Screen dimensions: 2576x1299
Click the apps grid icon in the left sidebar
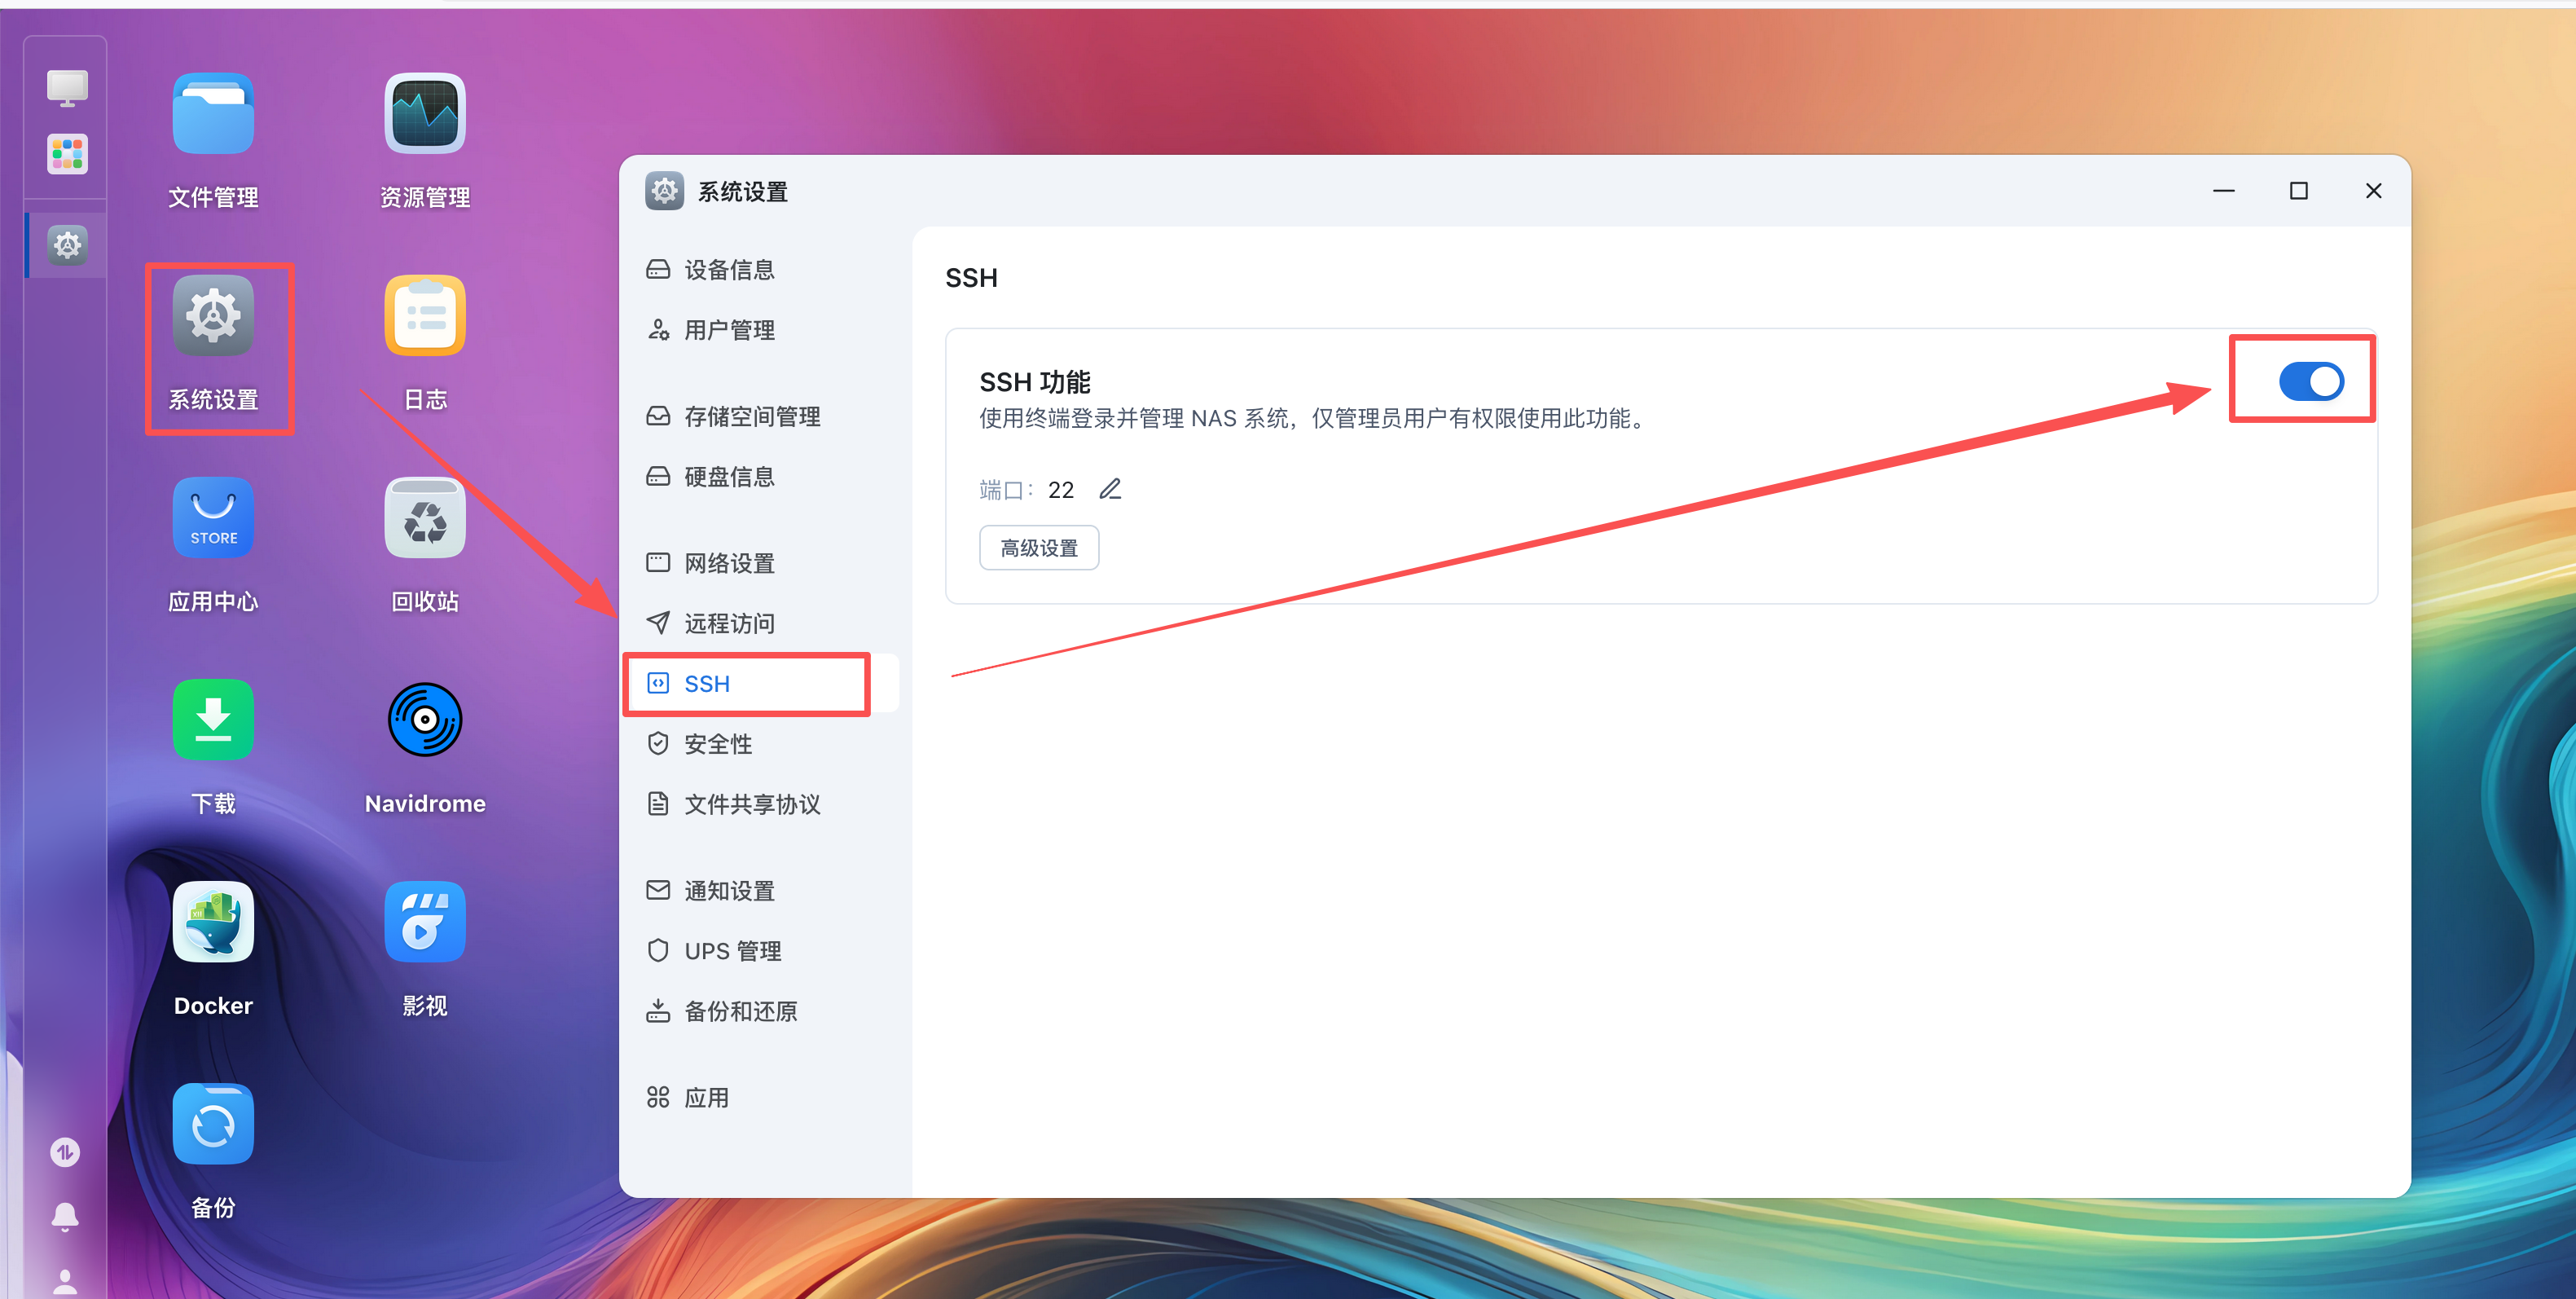tap(66, 154)
